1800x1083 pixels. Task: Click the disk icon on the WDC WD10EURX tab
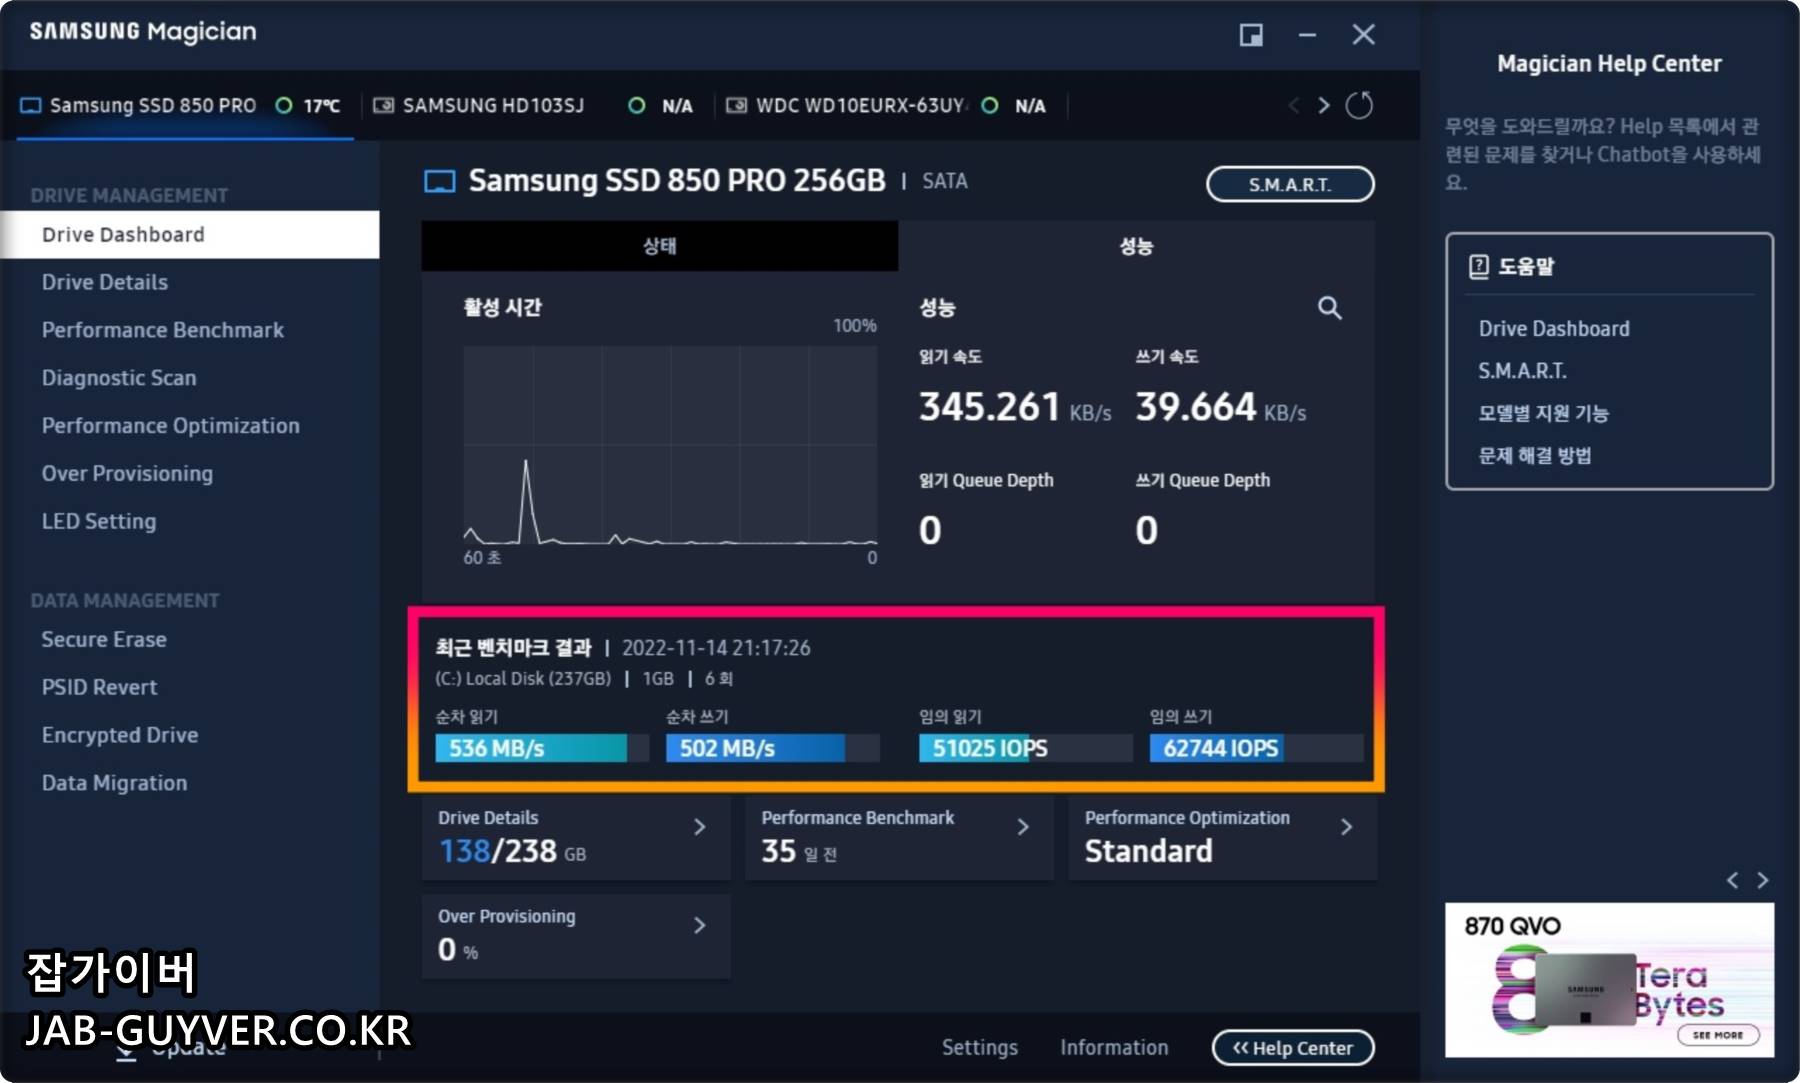737,105
